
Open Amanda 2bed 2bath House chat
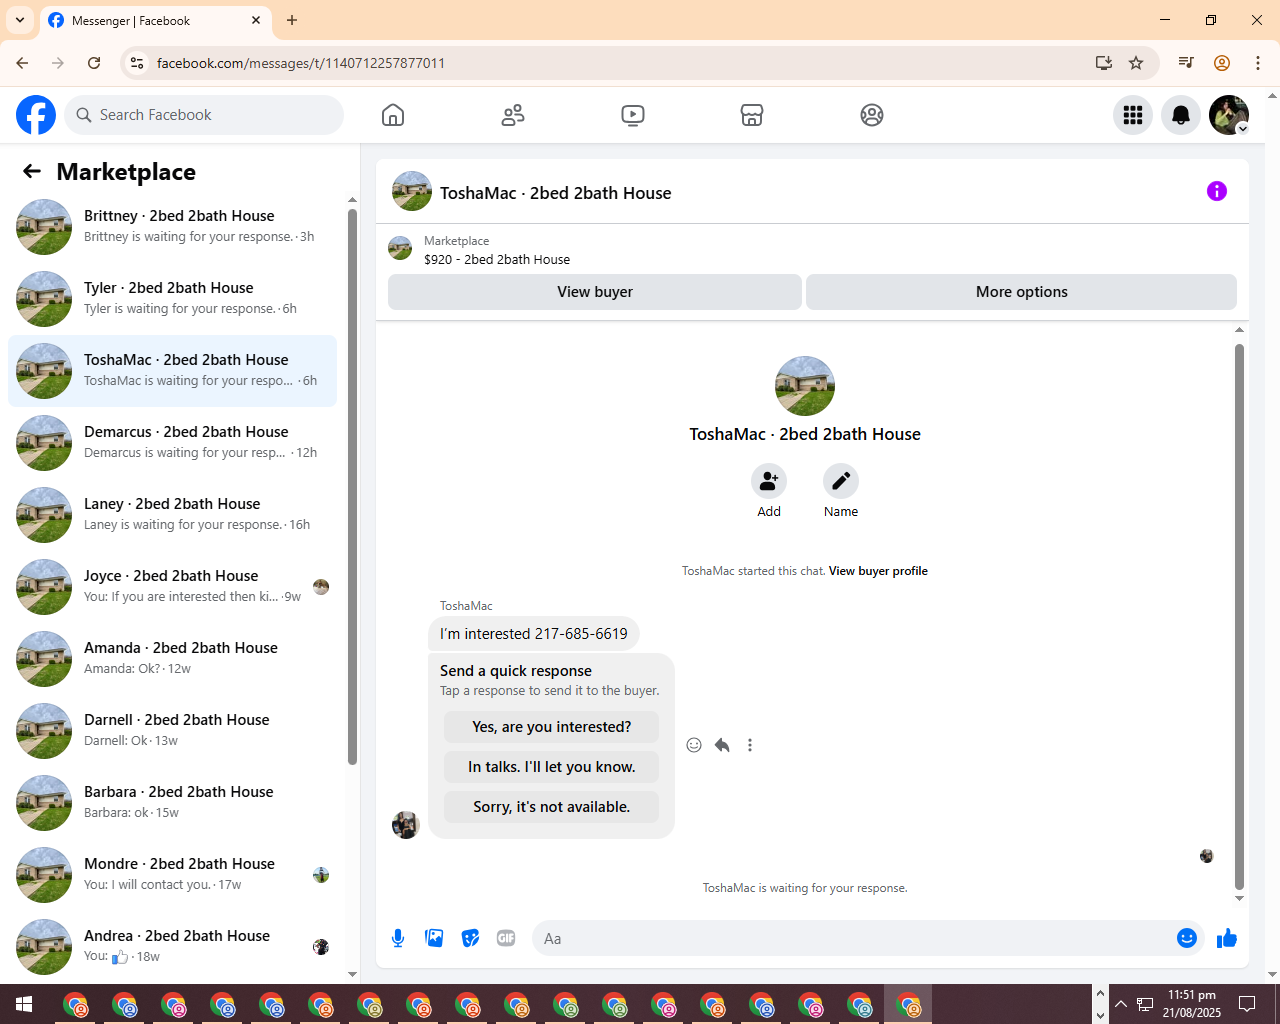(172, 659)
